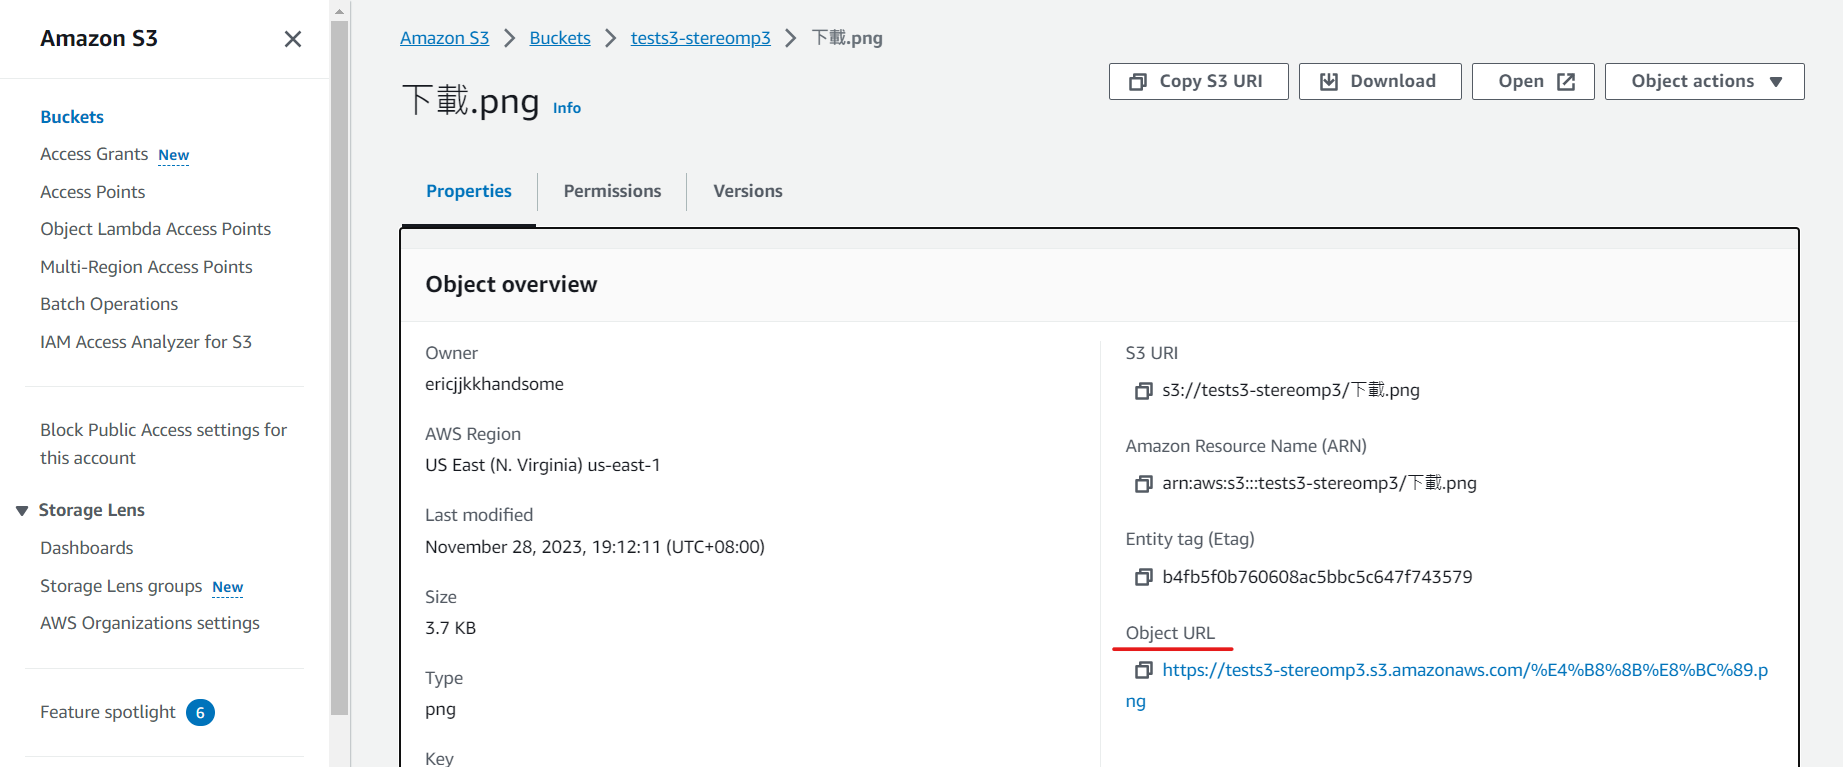
Task: Select the Type value png
Action: click(x=440, y=710)
